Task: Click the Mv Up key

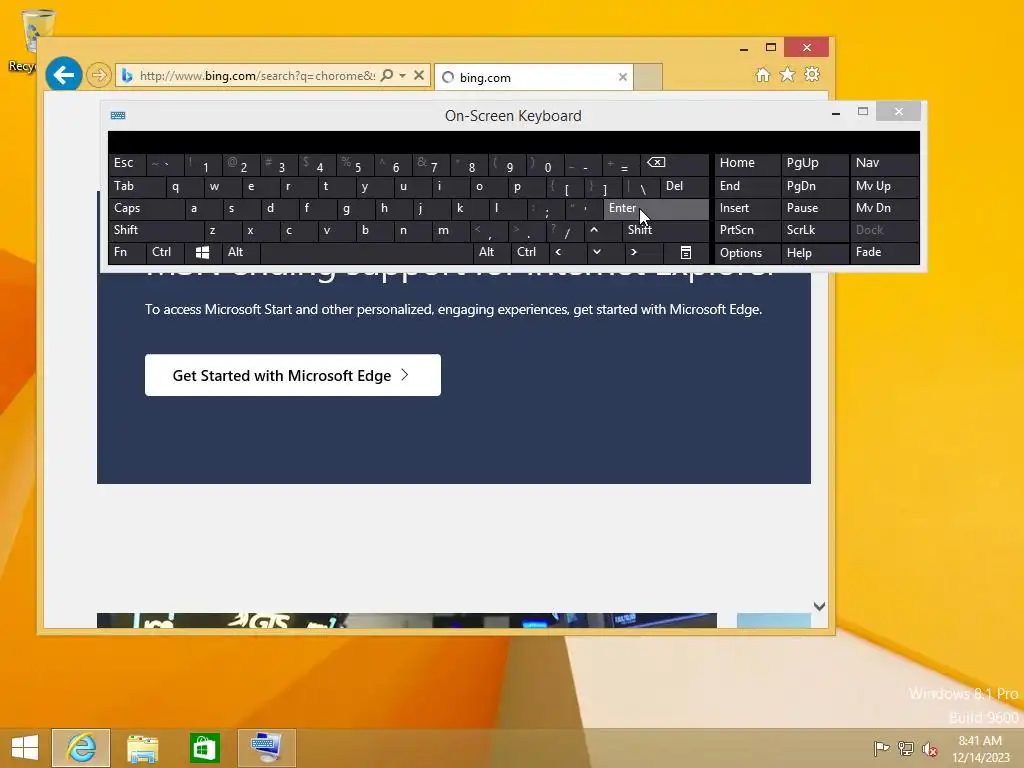Action: (884, 186)
